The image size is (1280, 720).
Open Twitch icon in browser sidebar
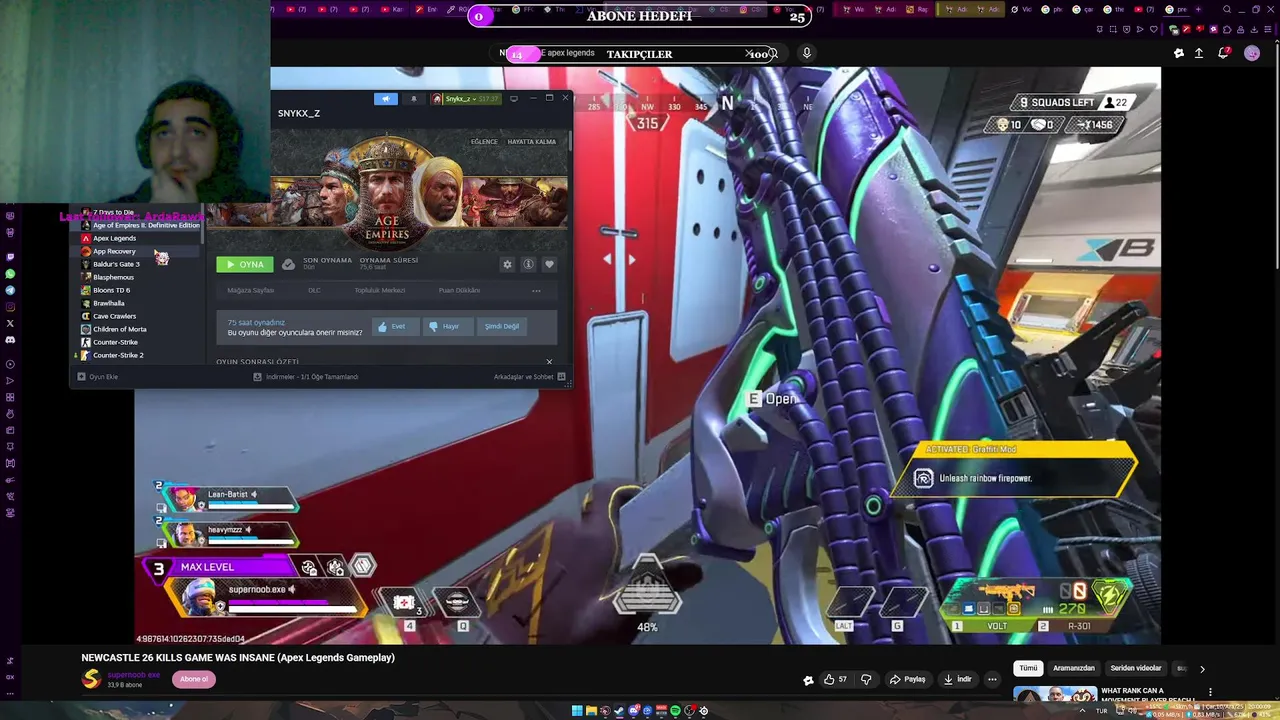[10, 256]
